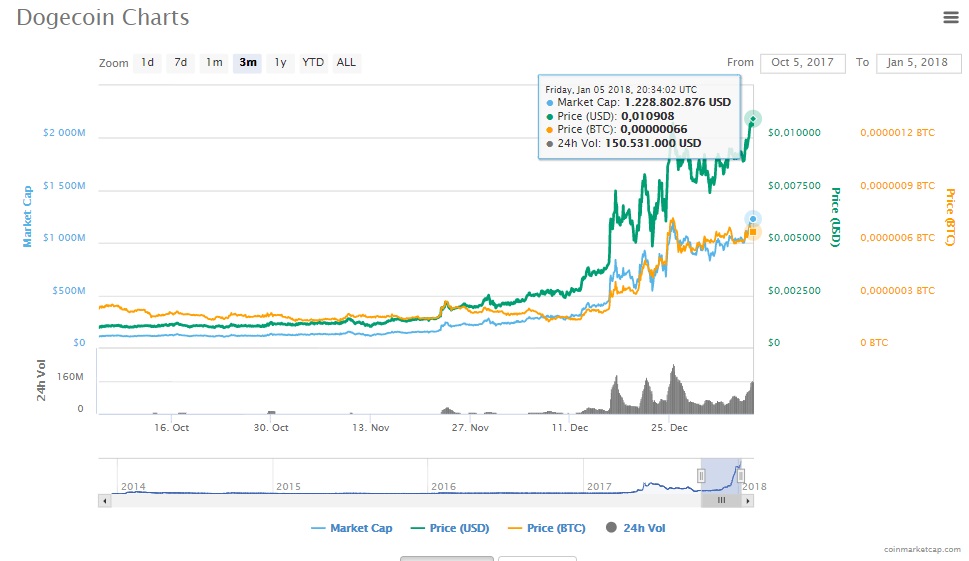Set zoom range to 1y

click(x=281, y=62)
